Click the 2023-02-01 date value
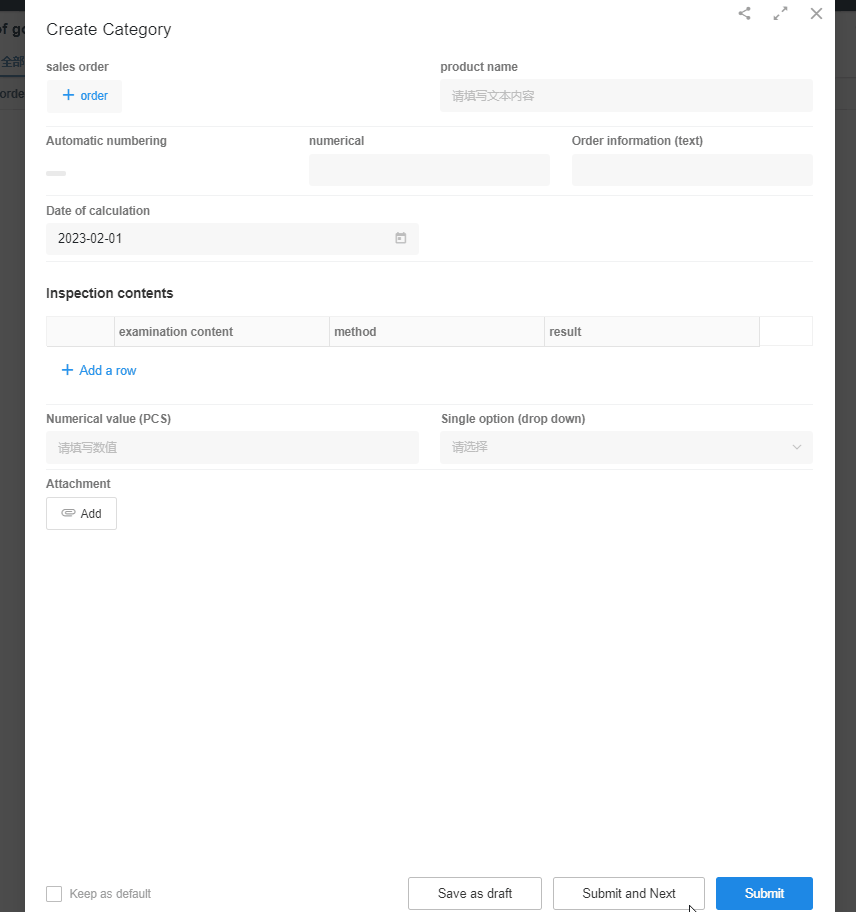 coord(90,239)
